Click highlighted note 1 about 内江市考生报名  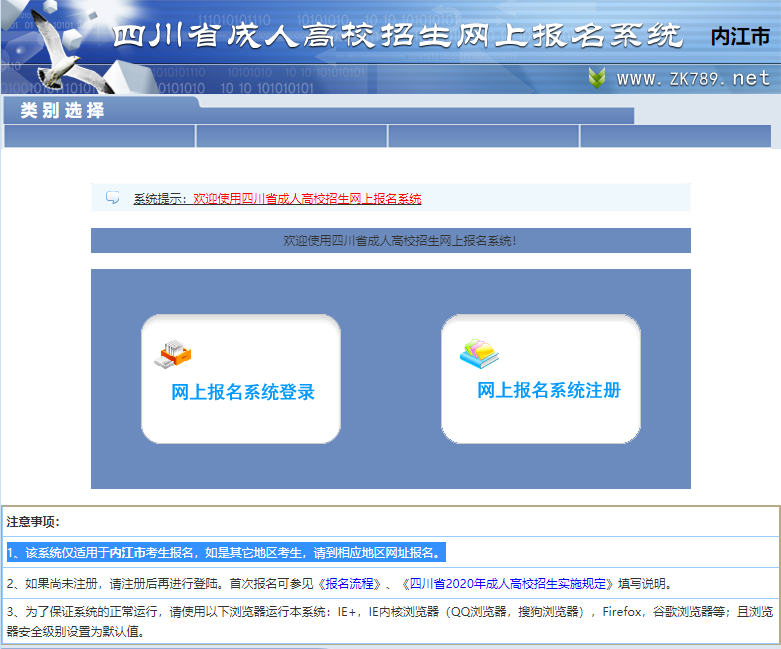click(226, 552)
